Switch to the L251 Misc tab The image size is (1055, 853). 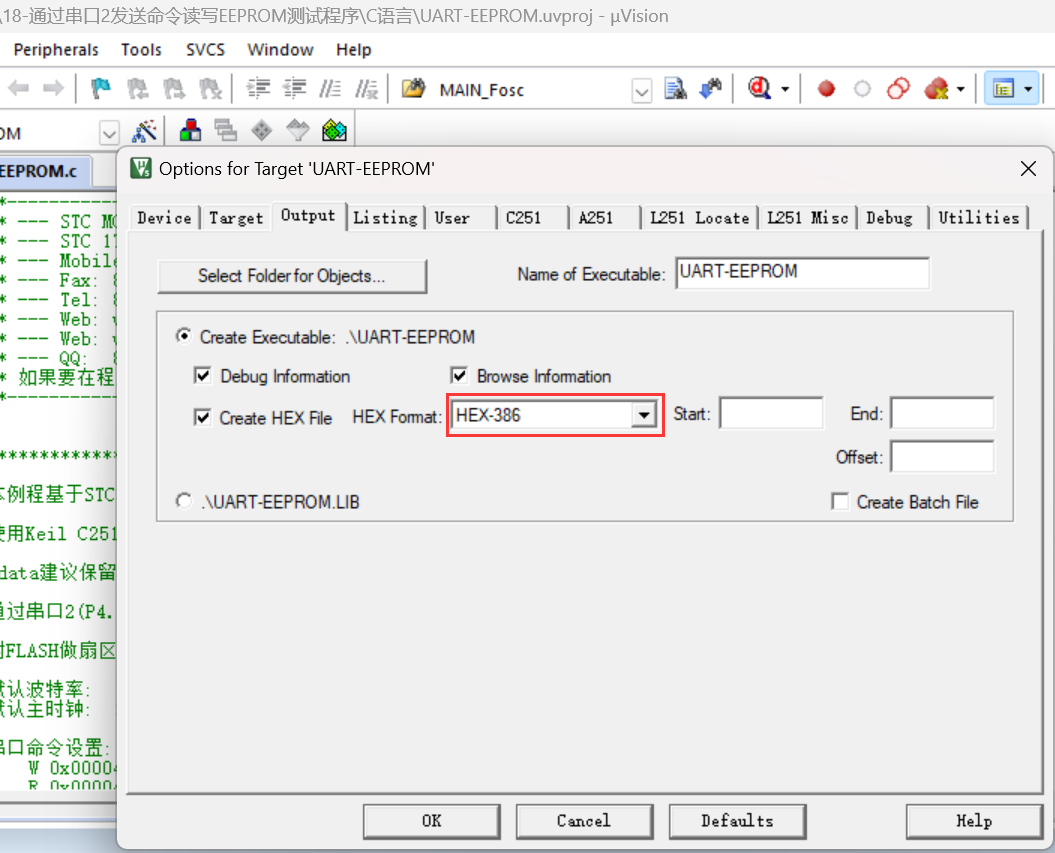807,218
